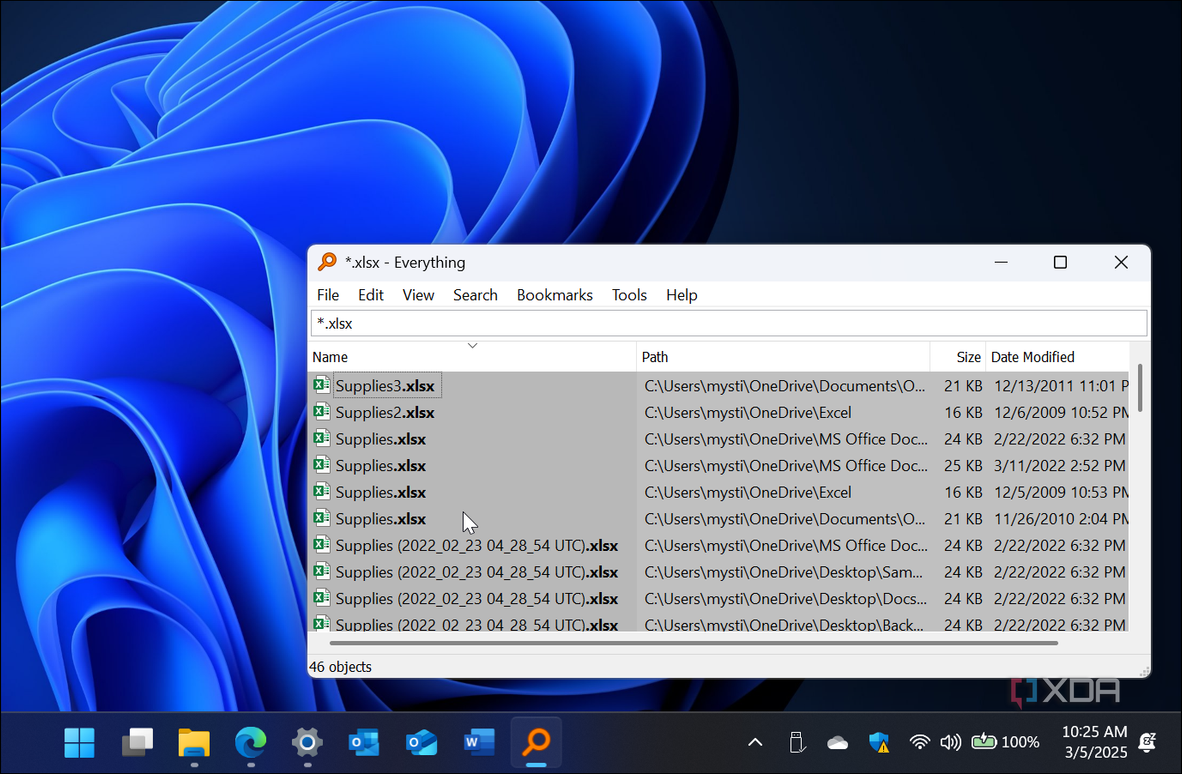
Task: Click the *.xlsx search input field
Action: [729, 323]
